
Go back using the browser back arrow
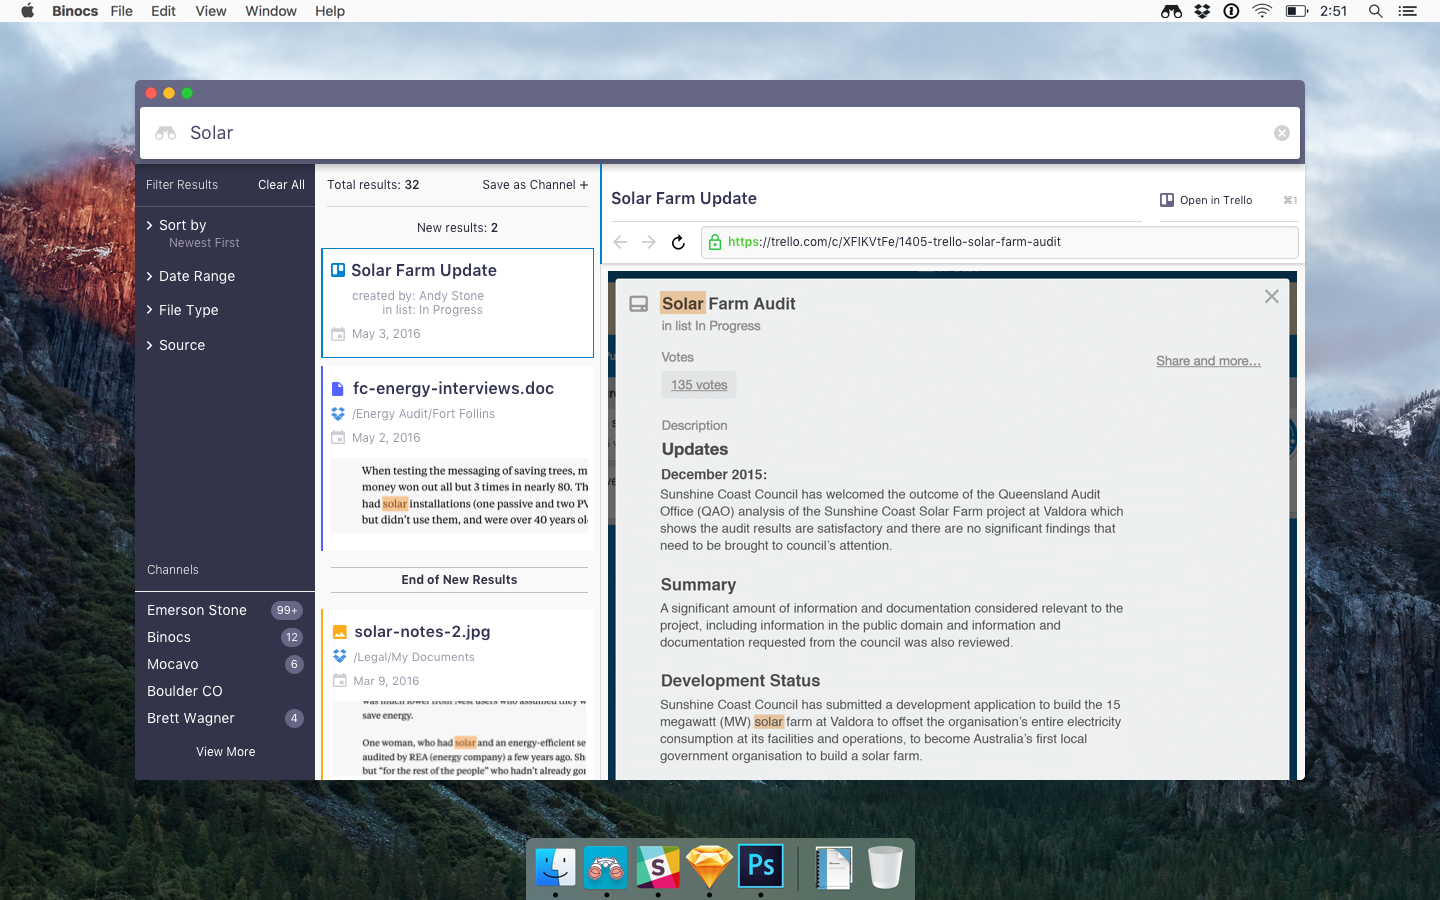click(x=620, y=242)
